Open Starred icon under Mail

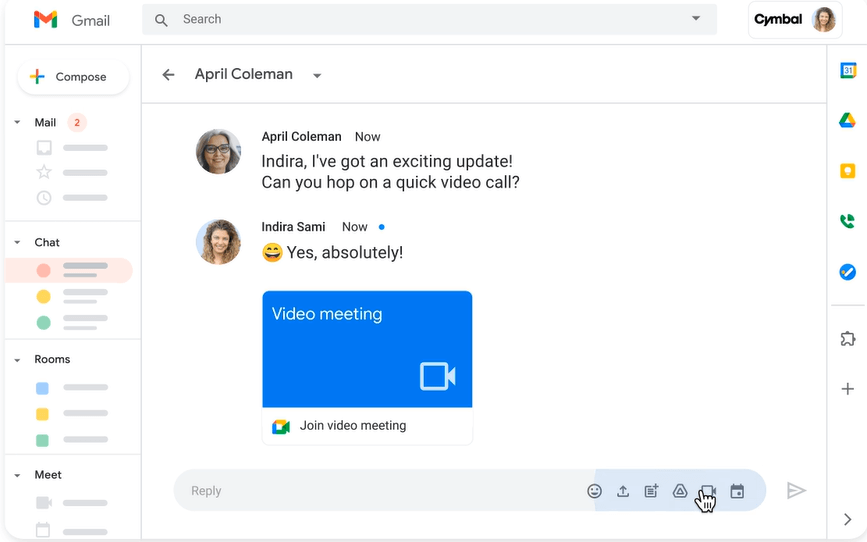[44, 173]
